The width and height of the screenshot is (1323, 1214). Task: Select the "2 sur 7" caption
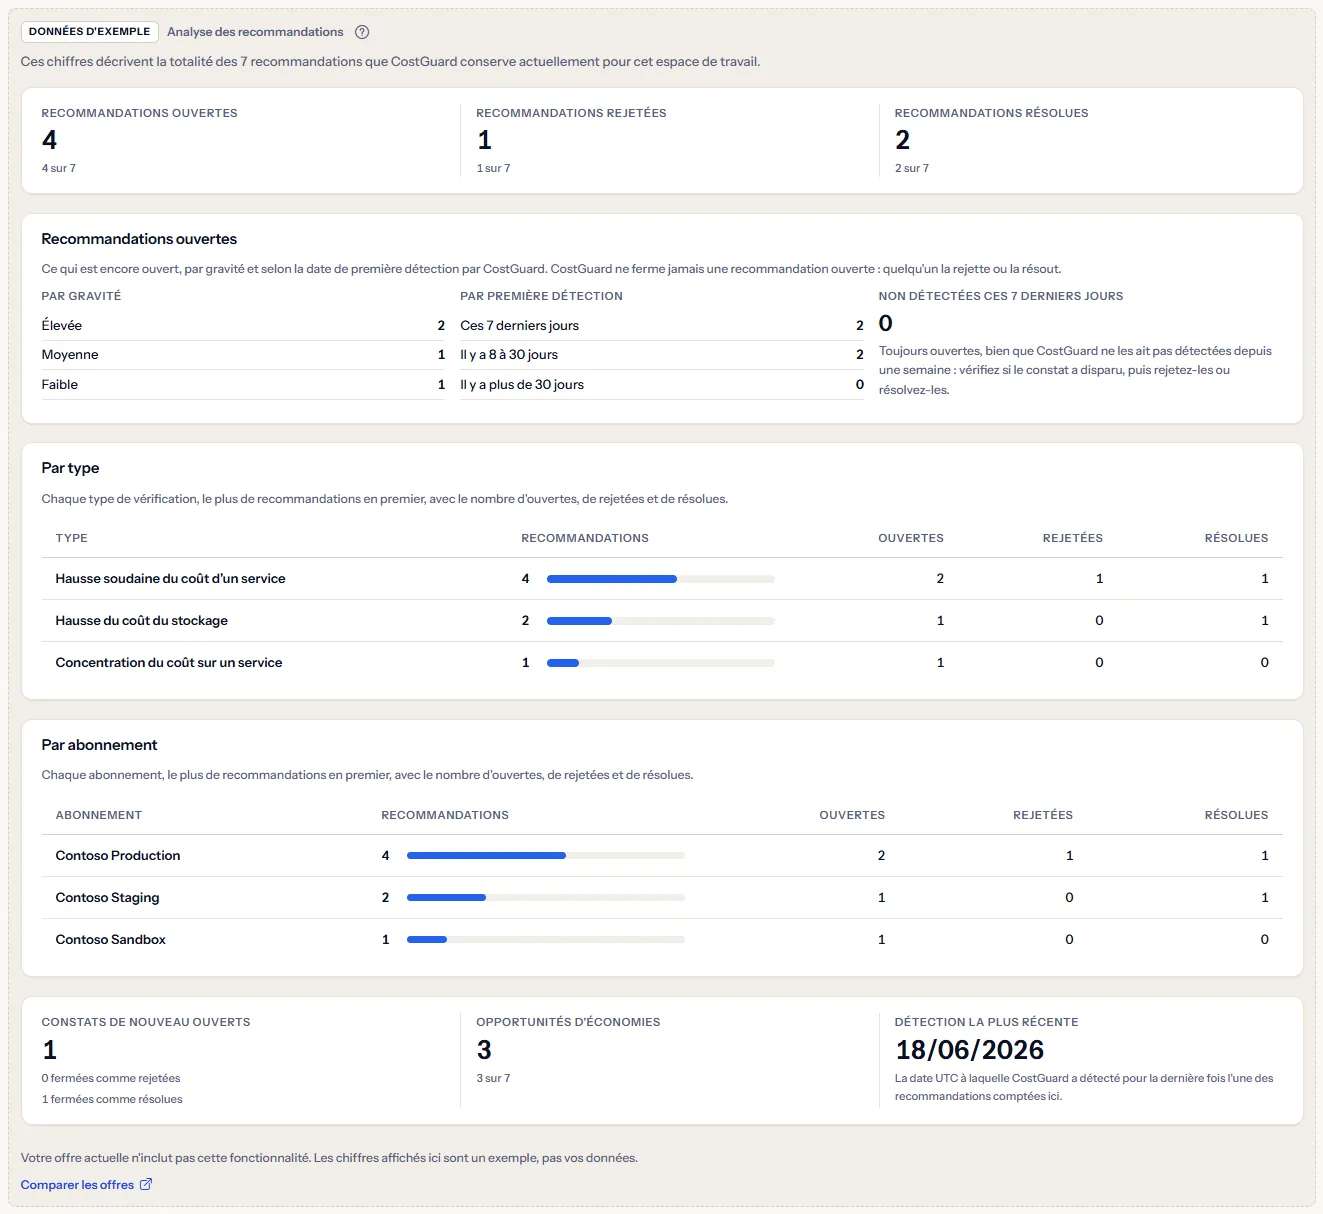912,168
